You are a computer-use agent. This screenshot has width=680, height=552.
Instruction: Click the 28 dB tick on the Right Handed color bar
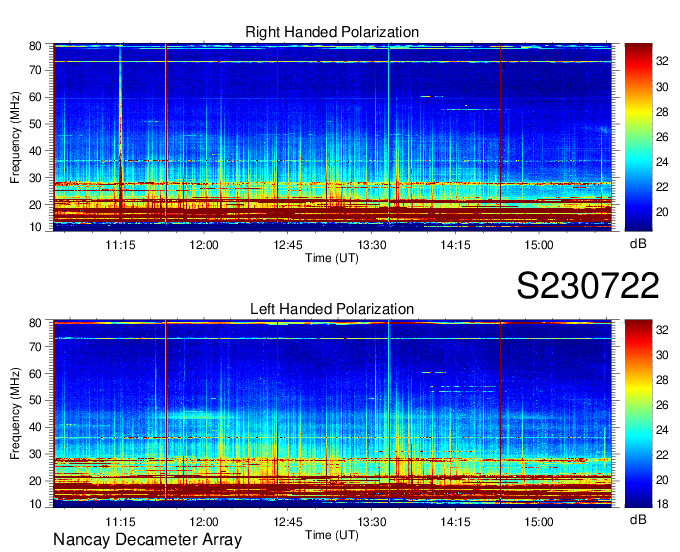[x=662, y=112]
